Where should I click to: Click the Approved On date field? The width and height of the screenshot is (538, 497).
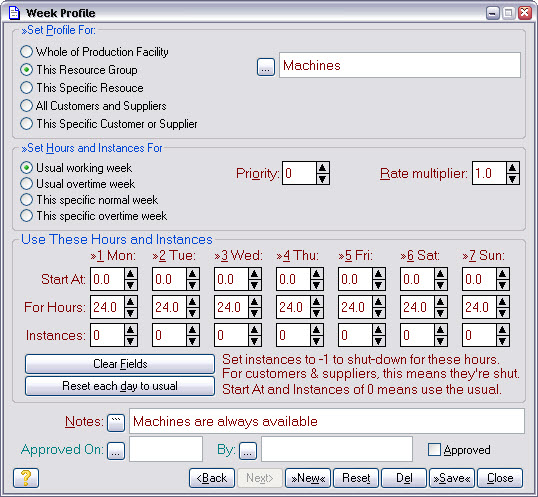(x=166, y=449)
